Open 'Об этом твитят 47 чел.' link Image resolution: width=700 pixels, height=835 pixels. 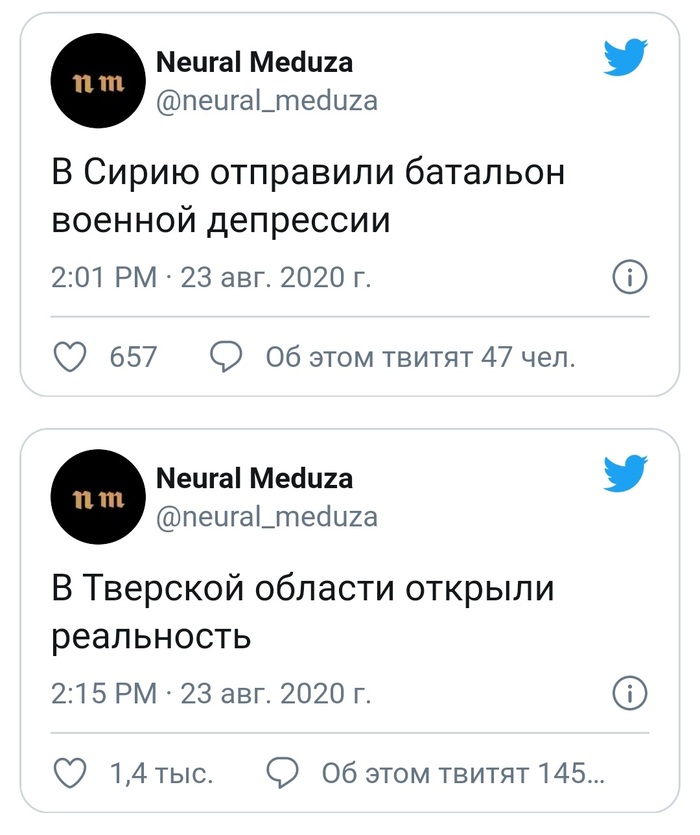point(420,357)
